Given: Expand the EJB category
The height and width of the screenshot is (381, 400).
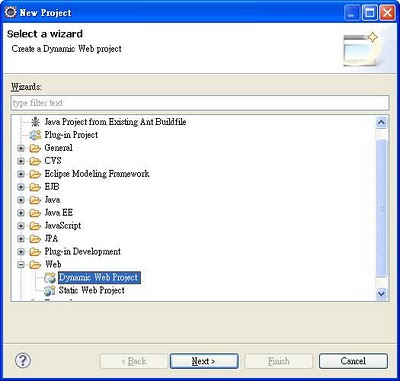Looking at the screenshot, I should pos(21,187).
